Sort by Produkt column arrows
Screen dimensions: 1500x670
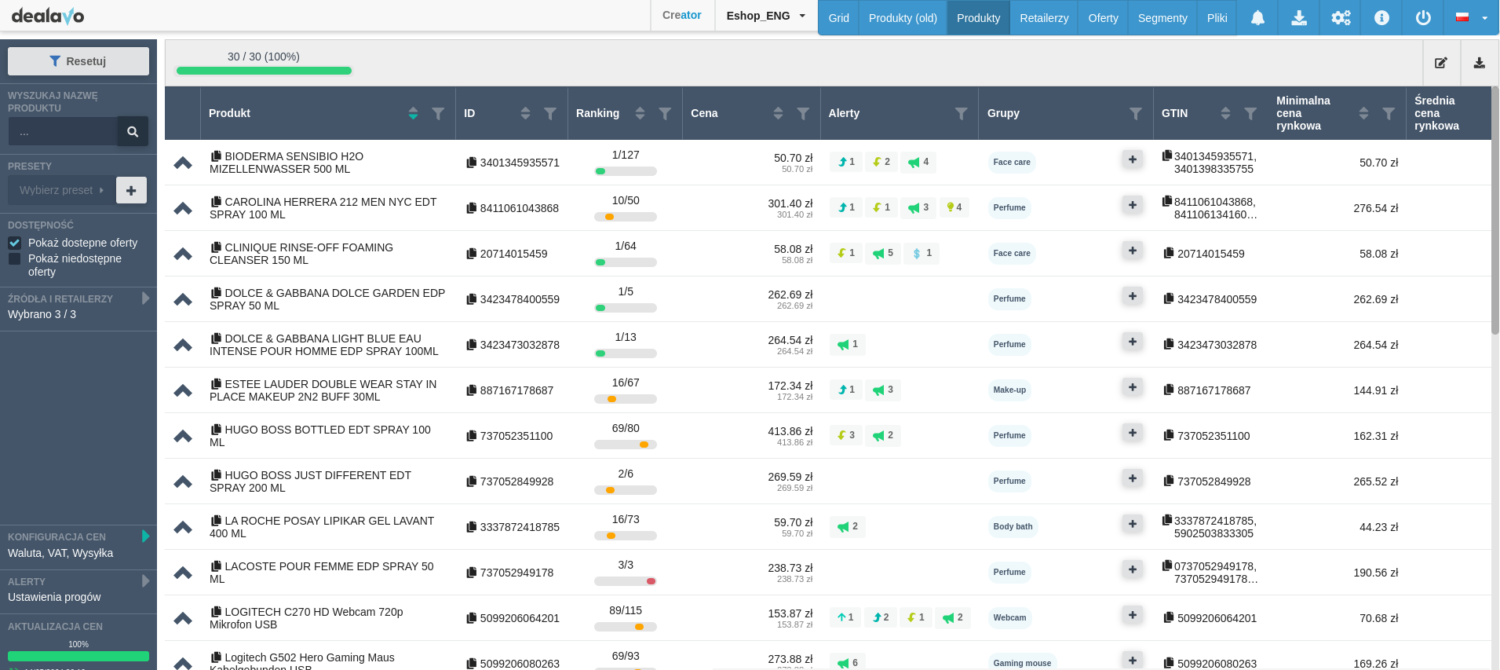point(413,114)
